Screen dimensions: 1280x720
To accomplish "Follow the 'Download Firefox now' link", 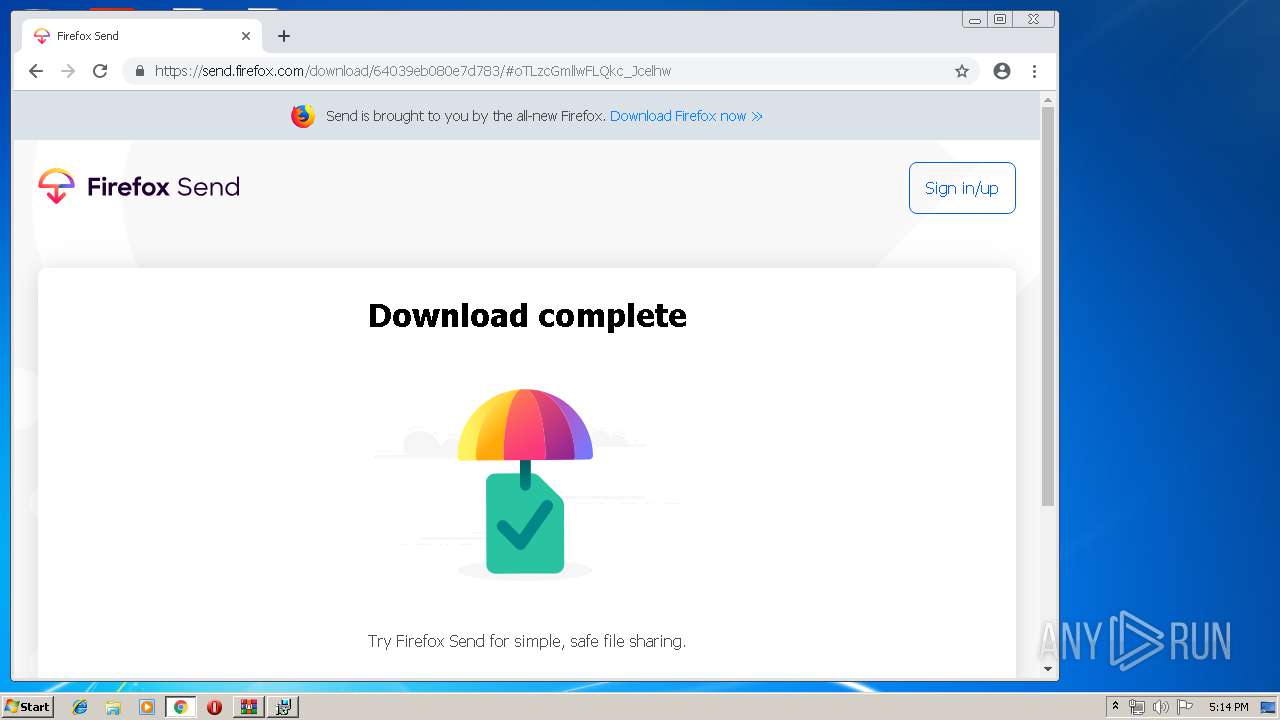I will point(686,116).
